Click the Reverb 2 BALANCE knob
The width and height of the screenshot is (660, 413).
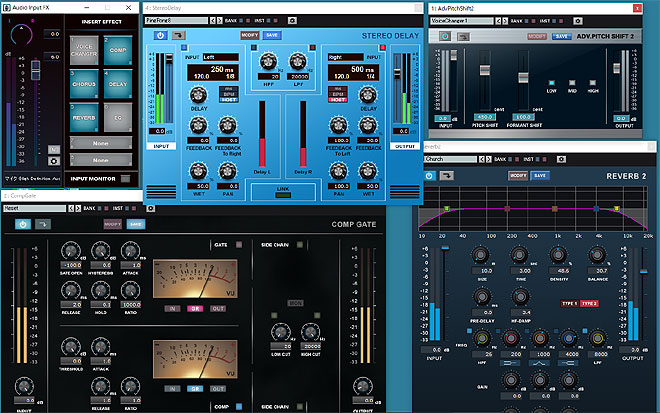(x=597, y=255)
